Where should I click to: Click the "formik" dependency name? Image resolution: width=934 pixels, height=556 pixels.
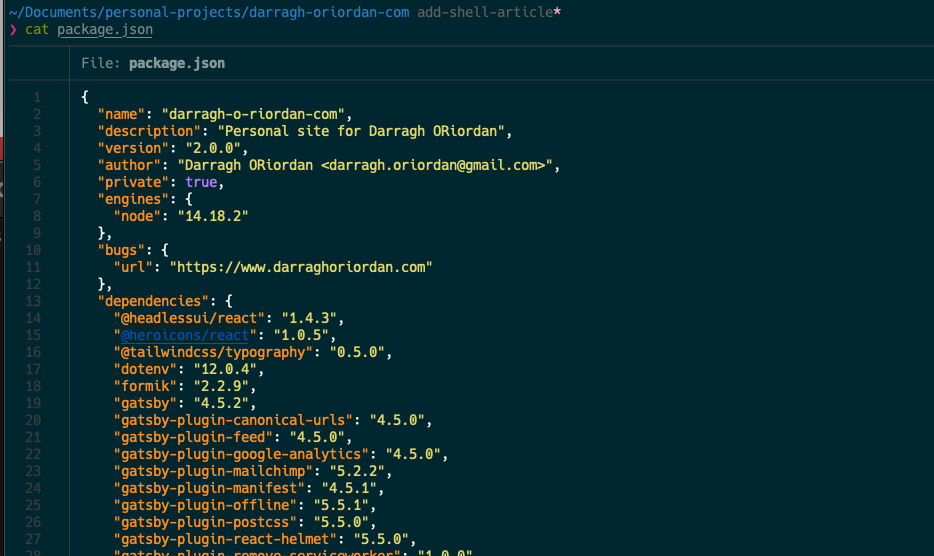point(145,386)
